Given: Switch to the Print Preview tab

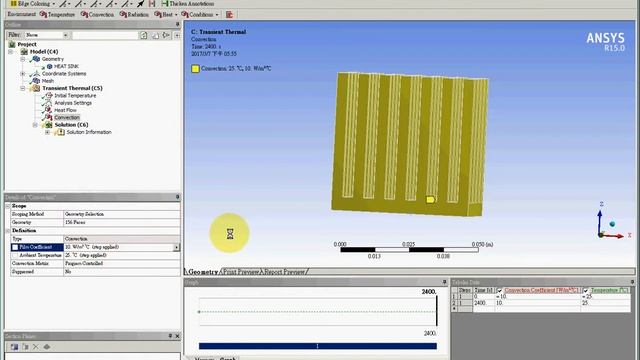Looking at the screenshot, I should click(x=241, y=272).
